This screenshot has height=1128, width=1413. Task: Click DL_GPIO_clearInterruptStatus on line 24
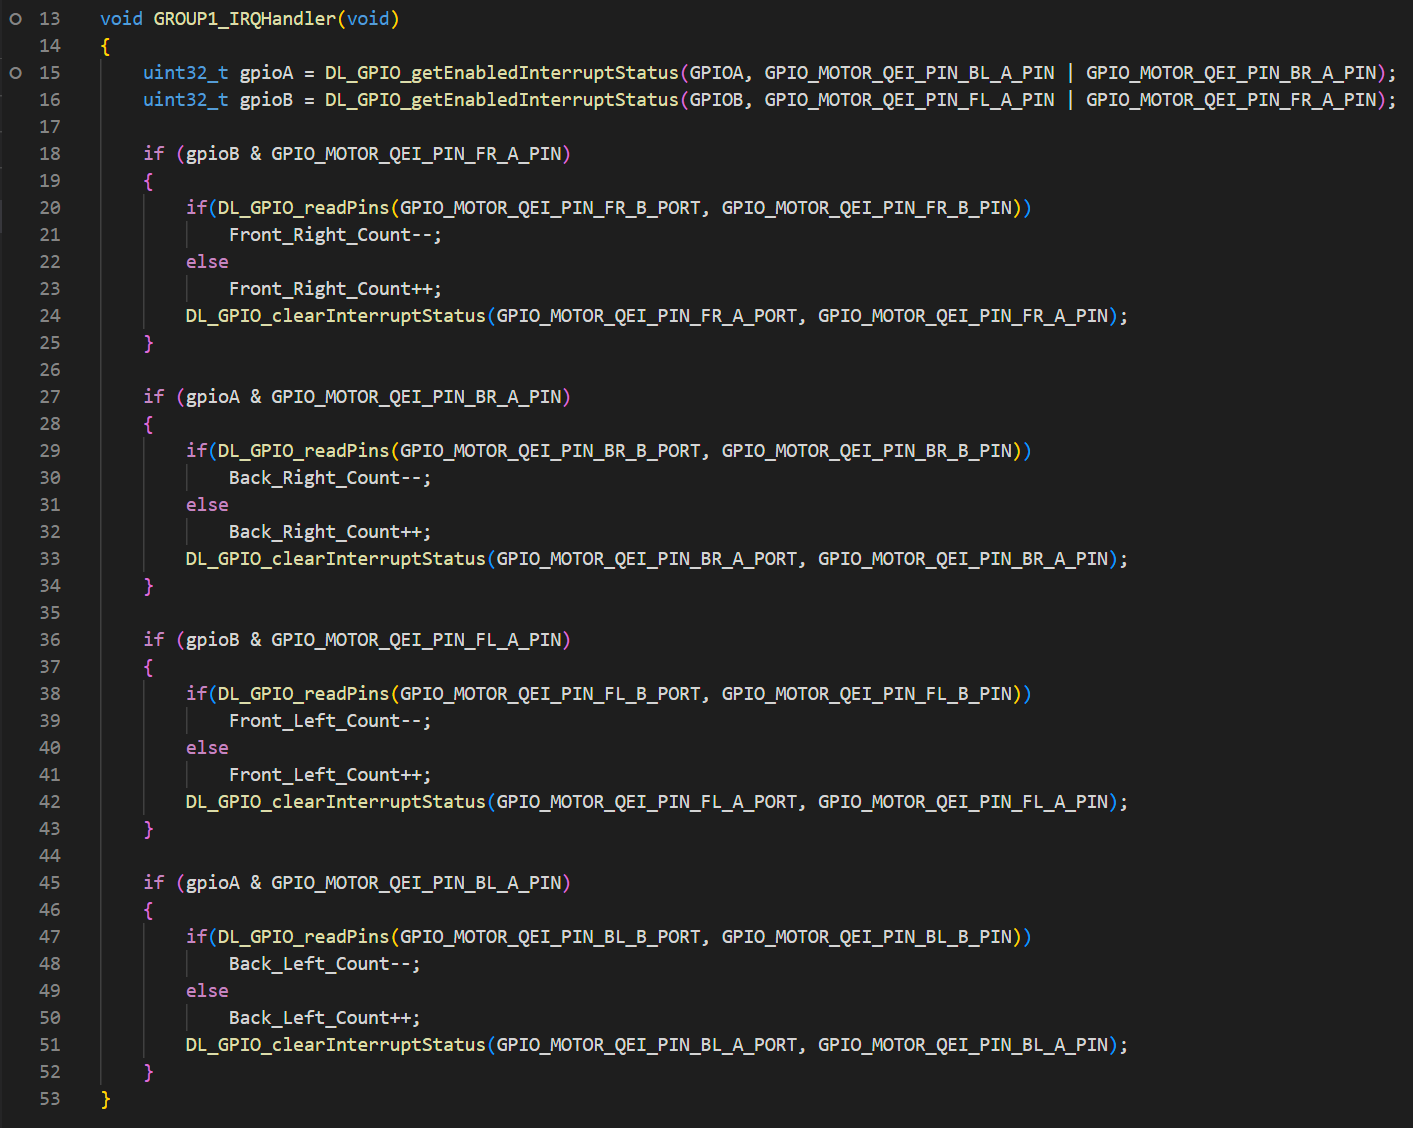click(x=335, y=316)
